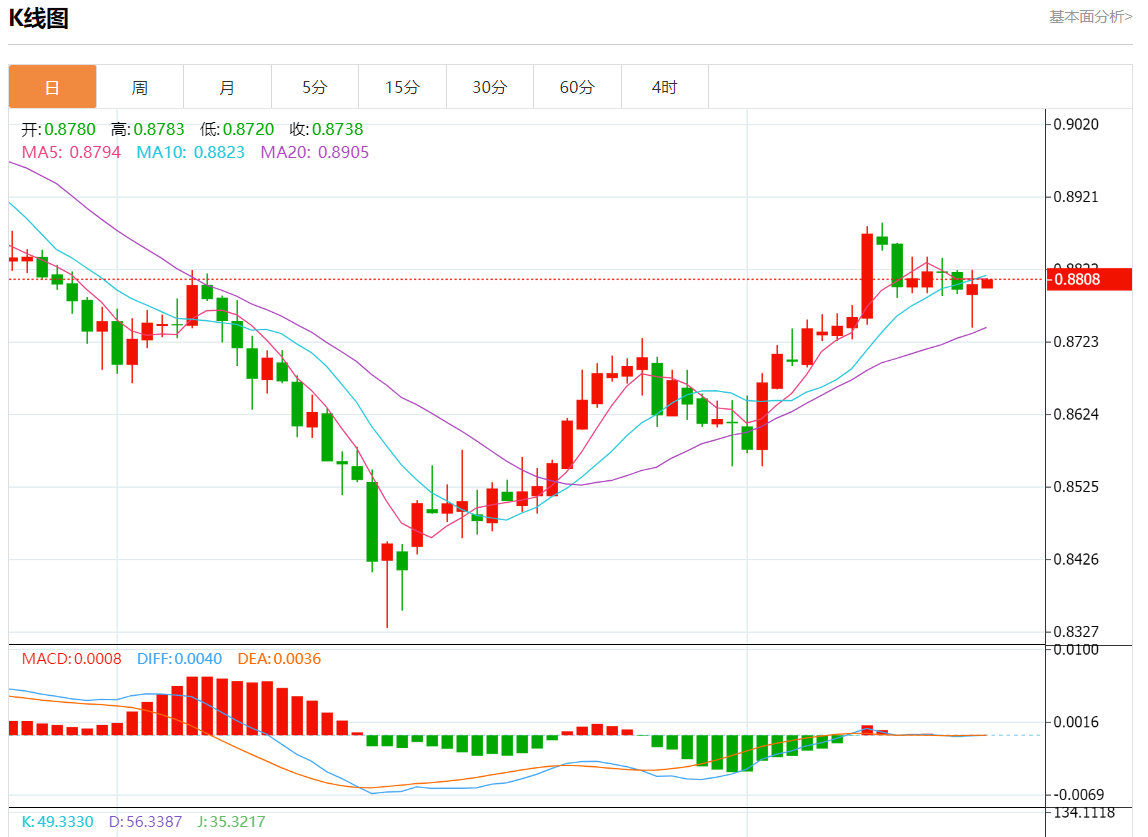The height and width of the screenshot is (837, 1148).
Task: Choose the 15分 interval tab
Action: click(402, 87)
